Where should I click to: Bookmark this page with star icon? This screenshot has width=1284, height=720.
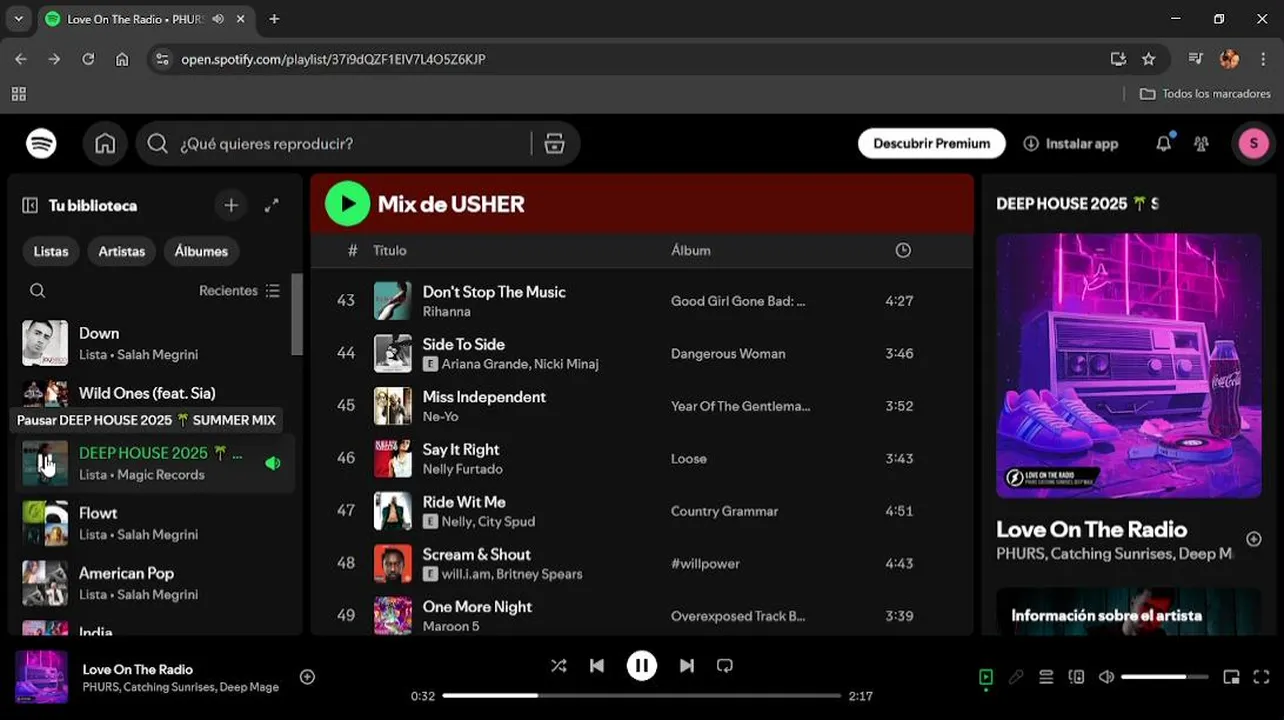tap(1149, 59)
